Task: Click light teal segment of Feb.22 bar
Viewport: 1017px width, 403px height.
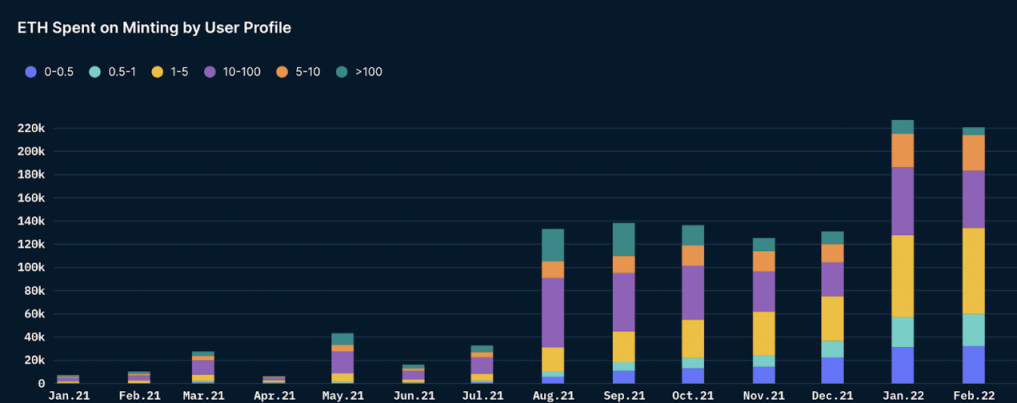Action: click(x=972, y=329)
